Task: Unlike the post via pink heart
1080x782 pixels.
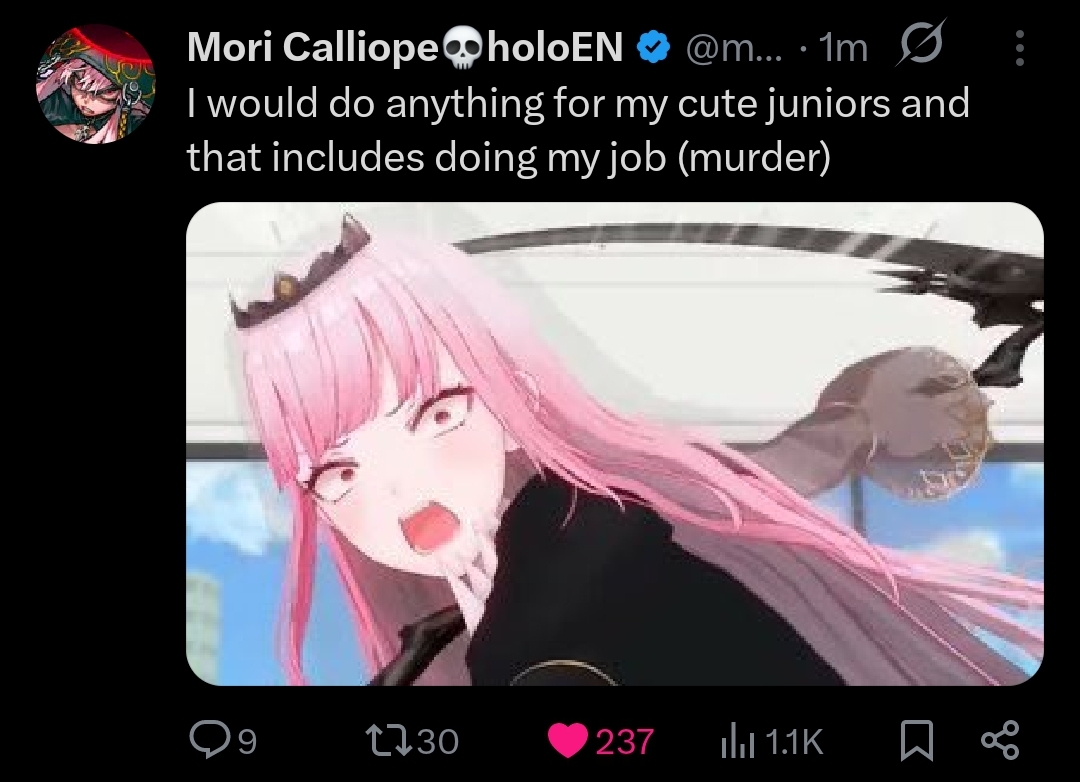Action: 568,741
